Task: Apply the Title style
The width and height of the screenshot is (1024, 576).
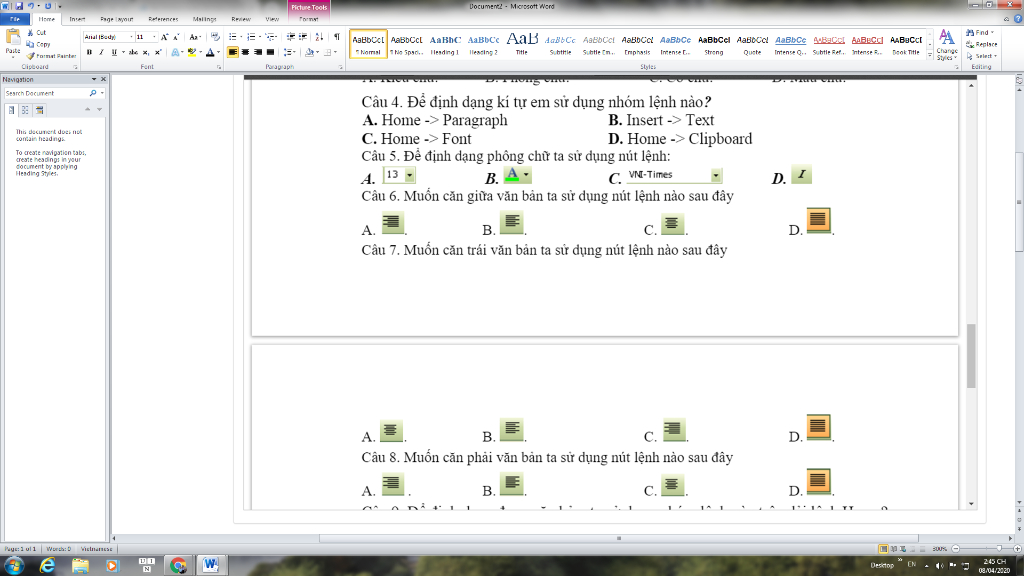Action: (x=522, y=44)
